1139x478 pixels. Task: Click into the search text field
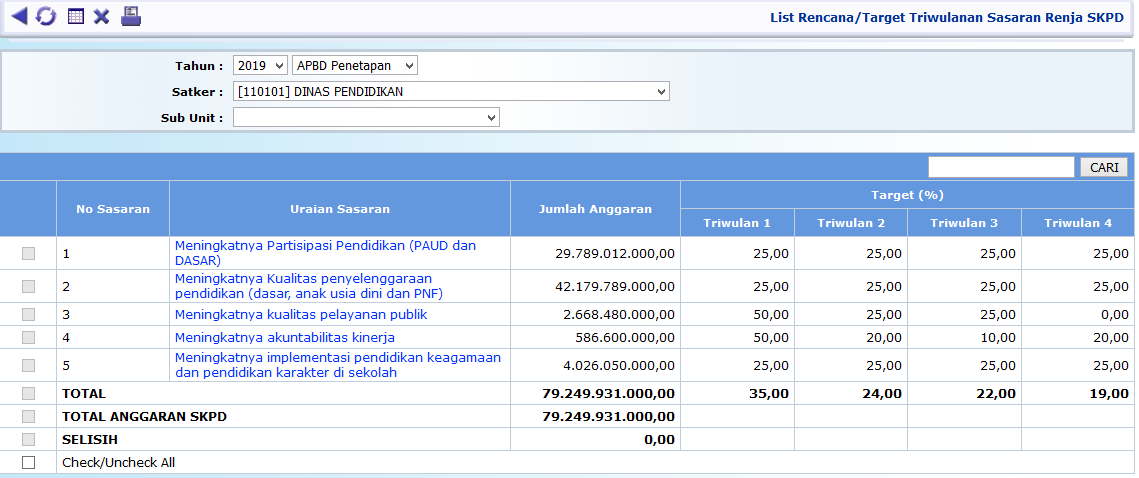point(1000,167)
